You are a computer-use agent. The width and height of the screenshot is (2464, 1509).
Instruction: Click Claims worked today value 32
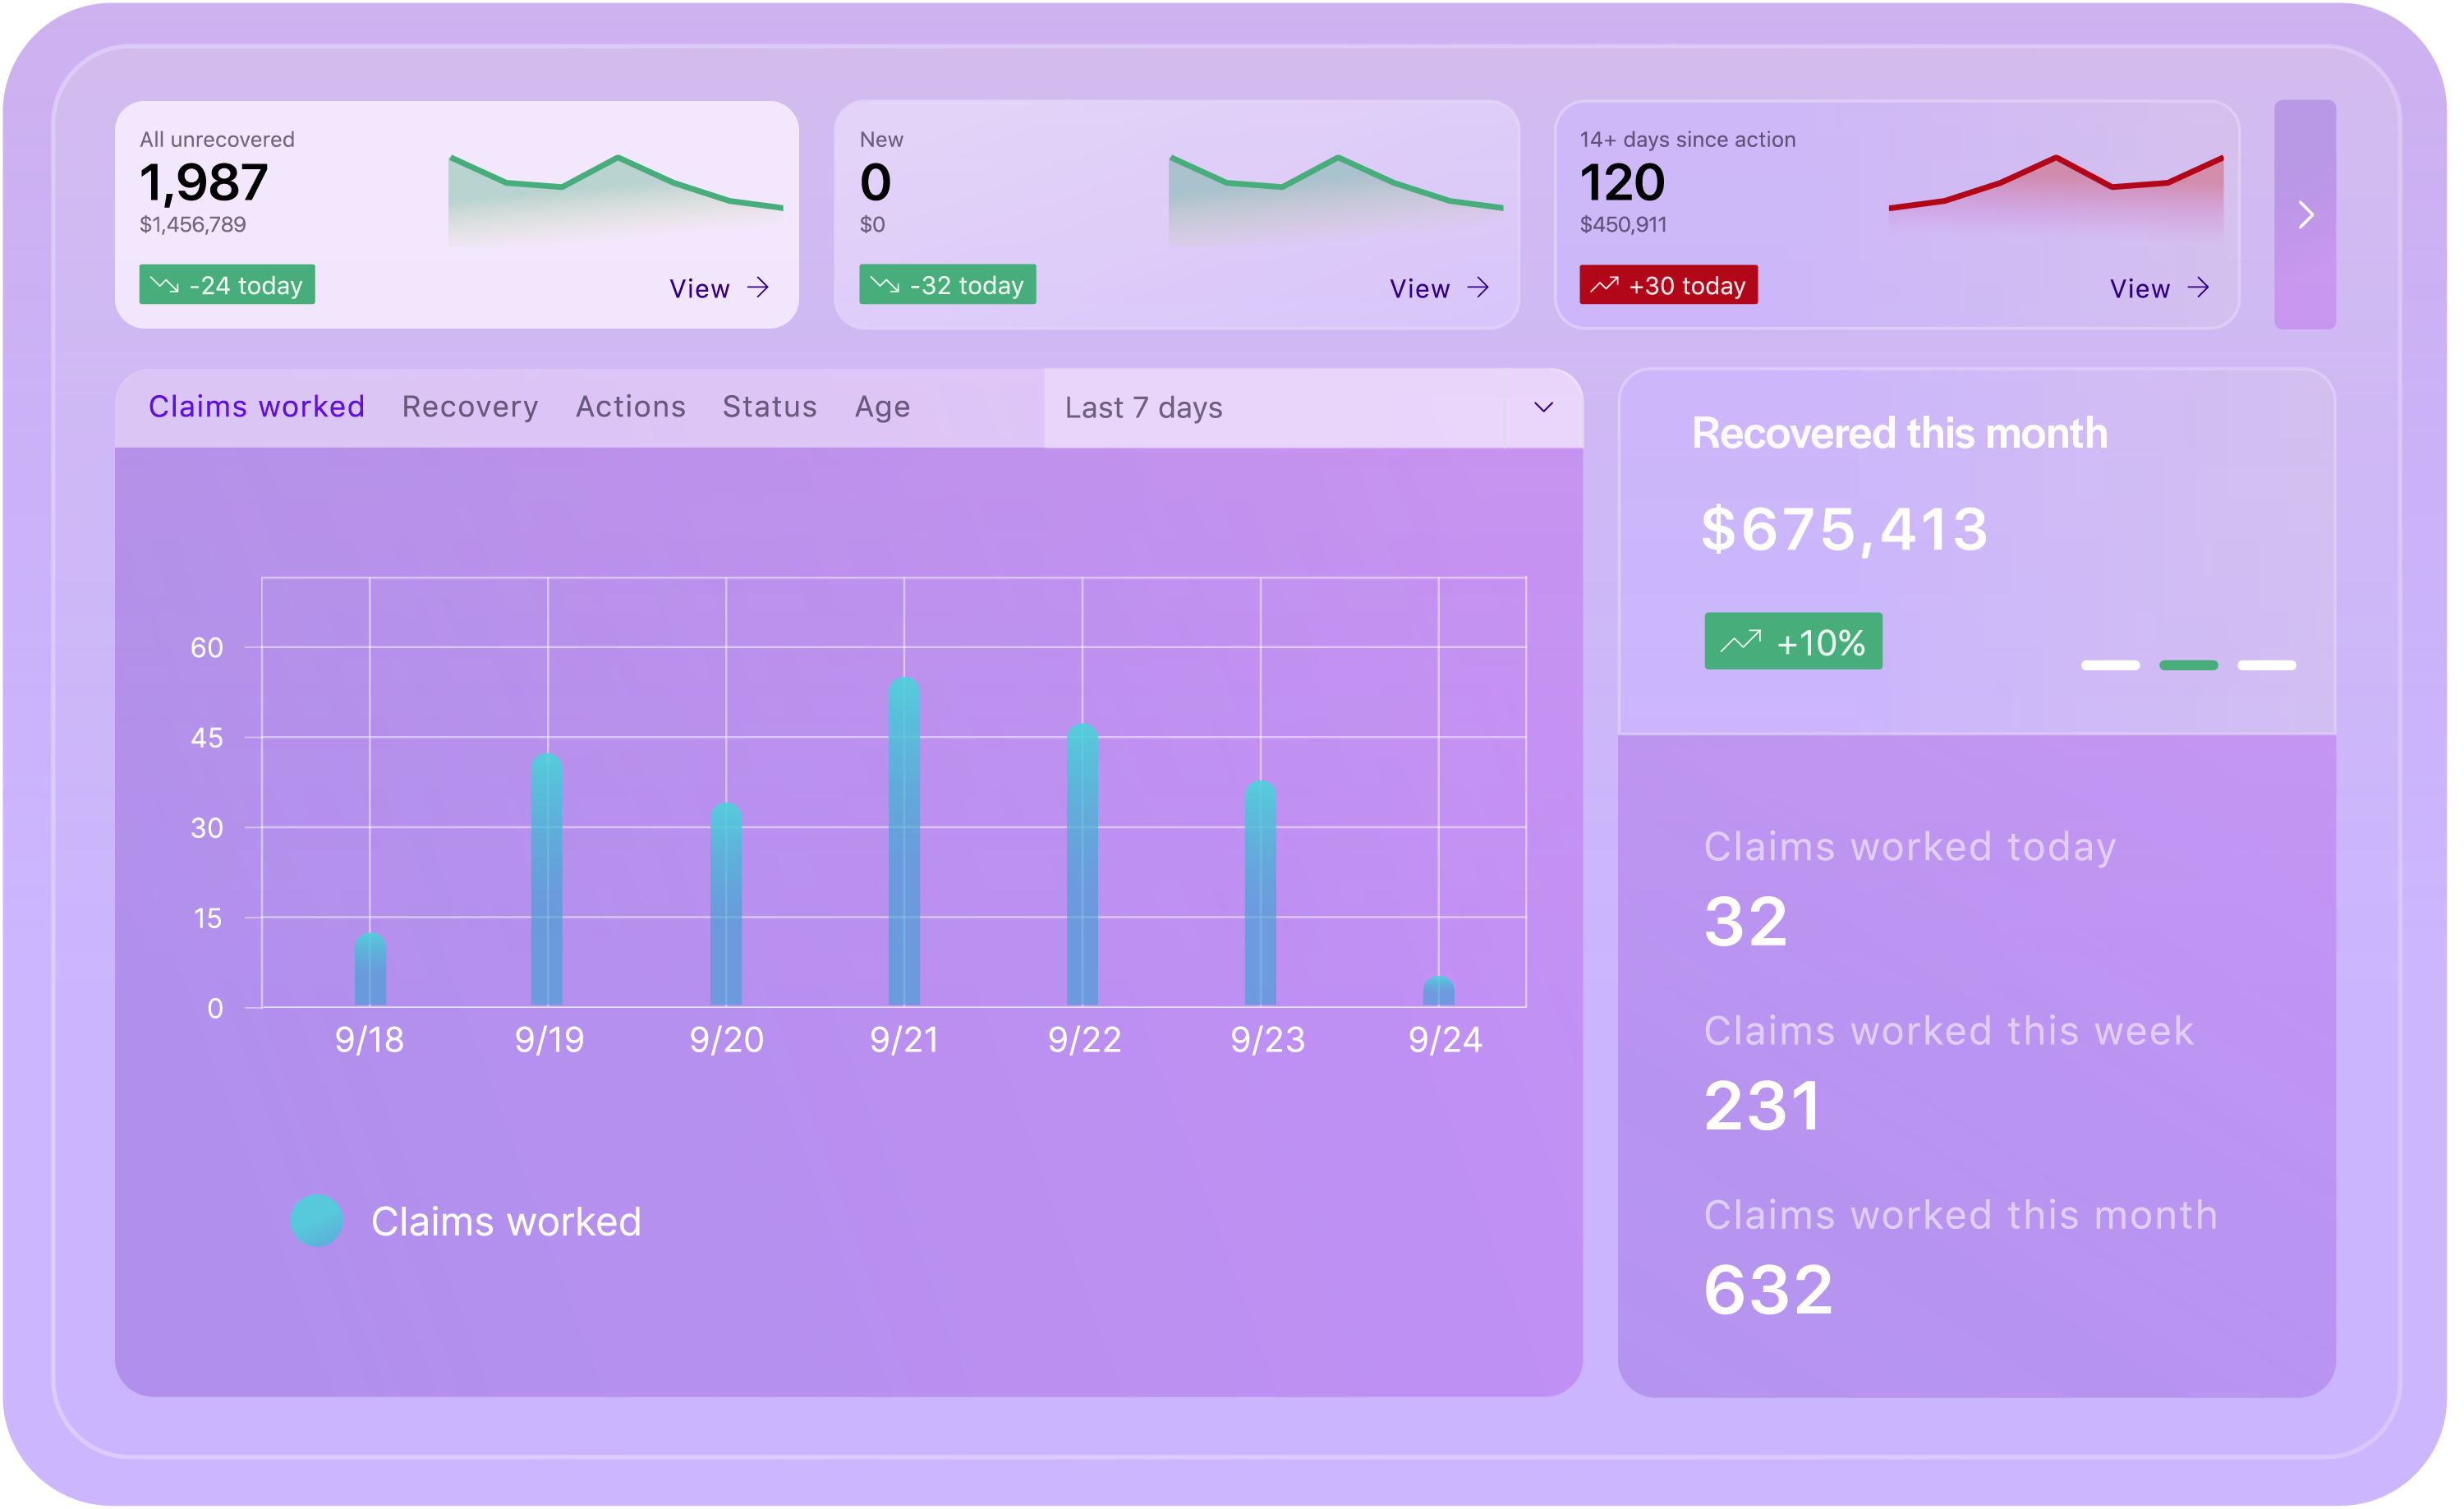point(1746,922)
